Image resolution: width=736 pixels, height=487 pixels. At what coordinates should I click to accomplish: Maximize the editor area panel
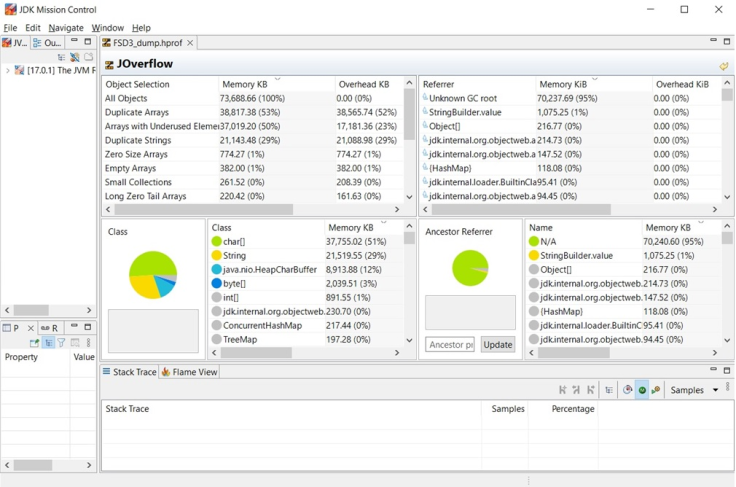(x=727, y=41)
